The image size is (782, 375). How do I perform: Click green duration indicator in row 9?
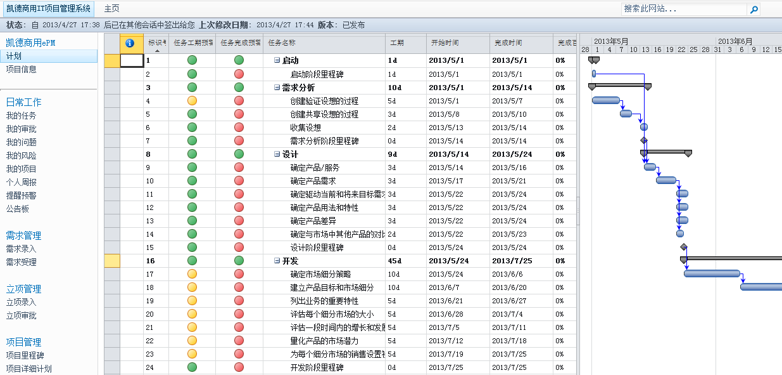click(192, 167)
